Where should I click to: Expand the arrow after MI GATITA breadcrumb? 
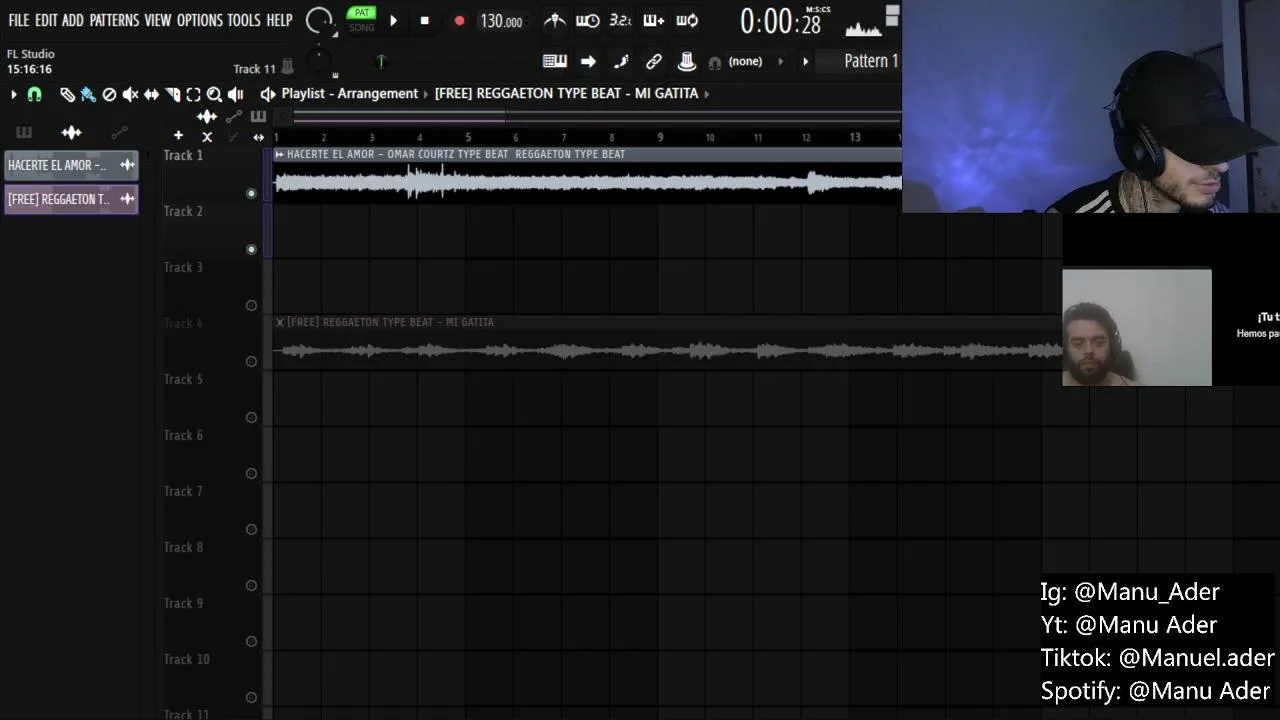[x=707, y=94]
